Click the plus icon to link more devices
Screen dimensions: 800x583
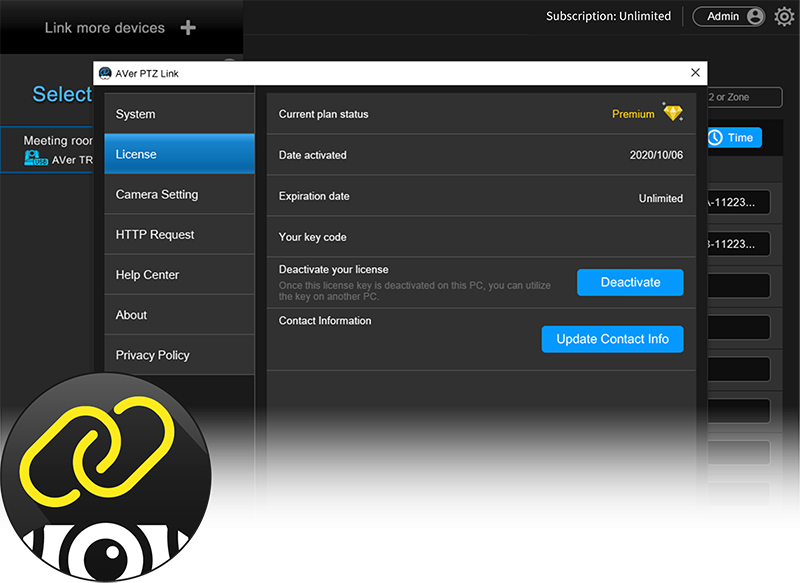click(x=188, y=28)
